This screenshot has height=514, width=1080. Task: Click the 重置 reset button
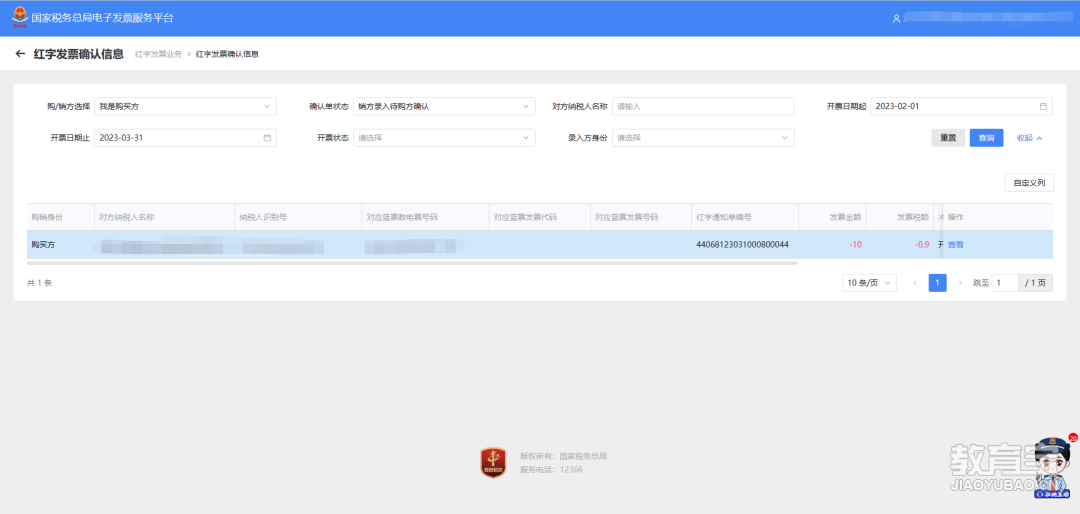[x=948, y=138]
